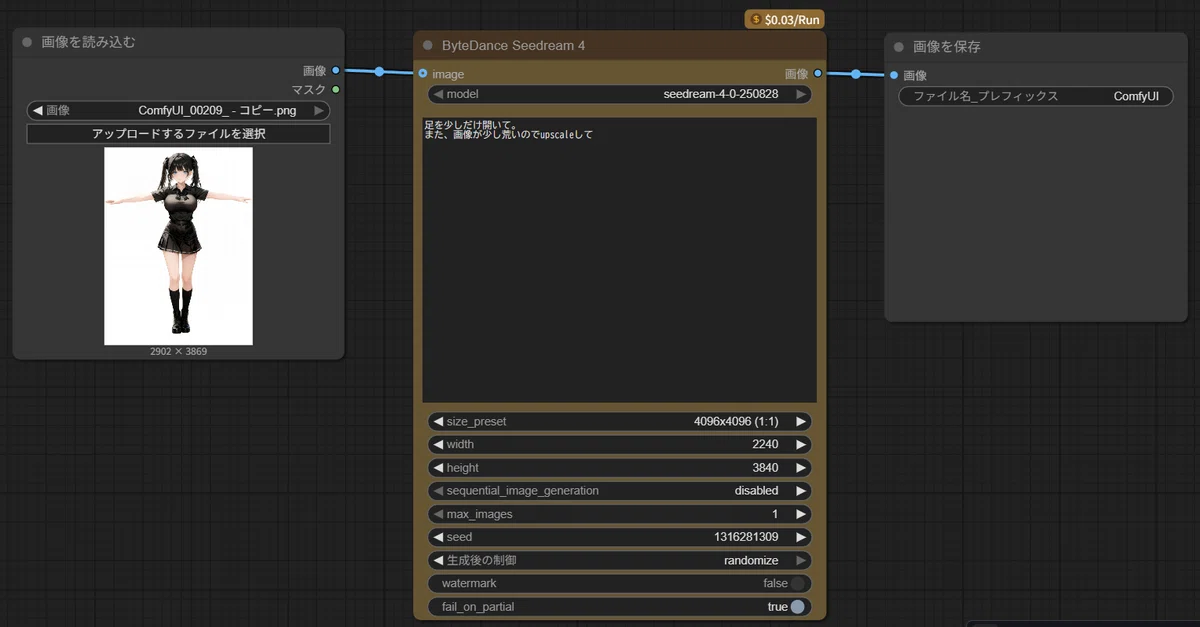This screenshot has width=1200, height=627.
Task: Open the sequential_image_generation dropdown
Action: (x=619, y=491)
